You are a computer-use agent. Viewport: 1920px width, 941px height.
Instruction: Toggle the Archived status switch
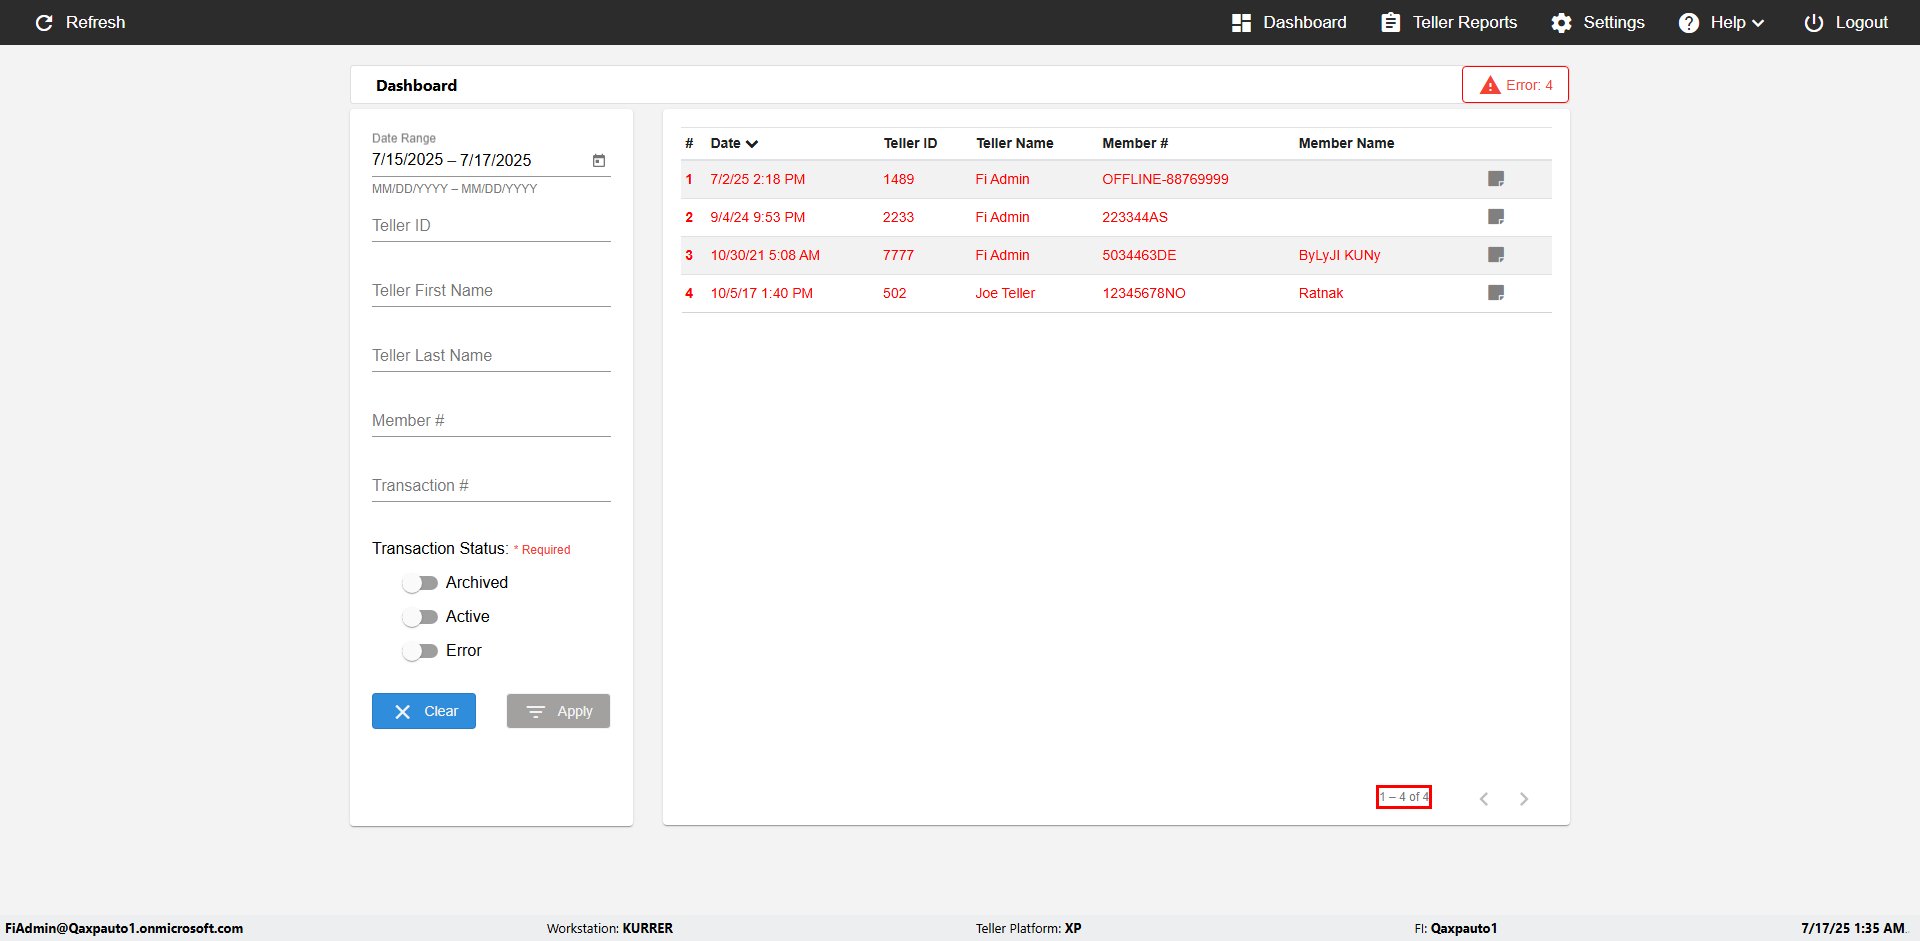coord(420,583)
